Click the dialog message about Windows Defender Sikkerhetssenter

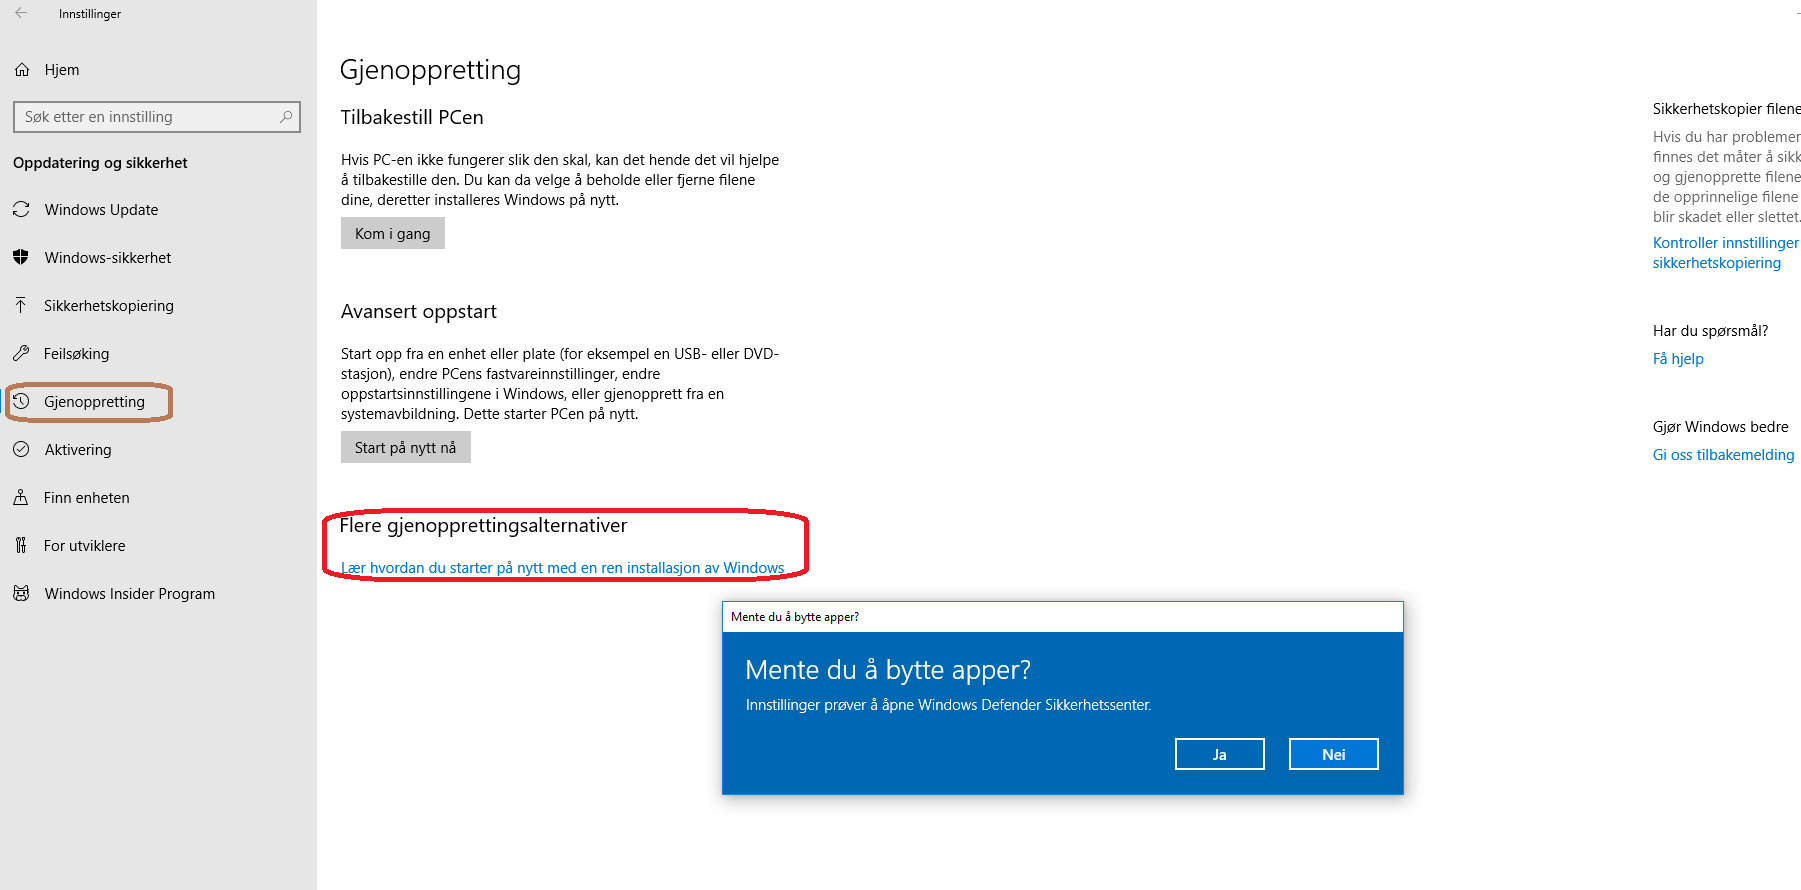click(949, 705)
